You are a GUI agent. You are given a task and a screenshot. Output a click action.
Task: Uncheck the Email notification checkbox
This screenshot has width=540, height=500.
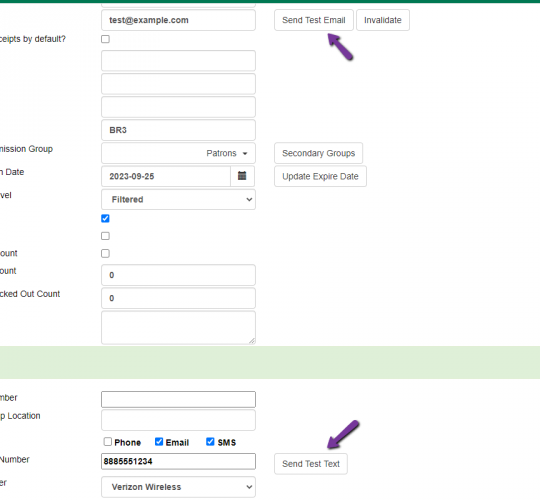pyautogui.click(x=159, y=441)
